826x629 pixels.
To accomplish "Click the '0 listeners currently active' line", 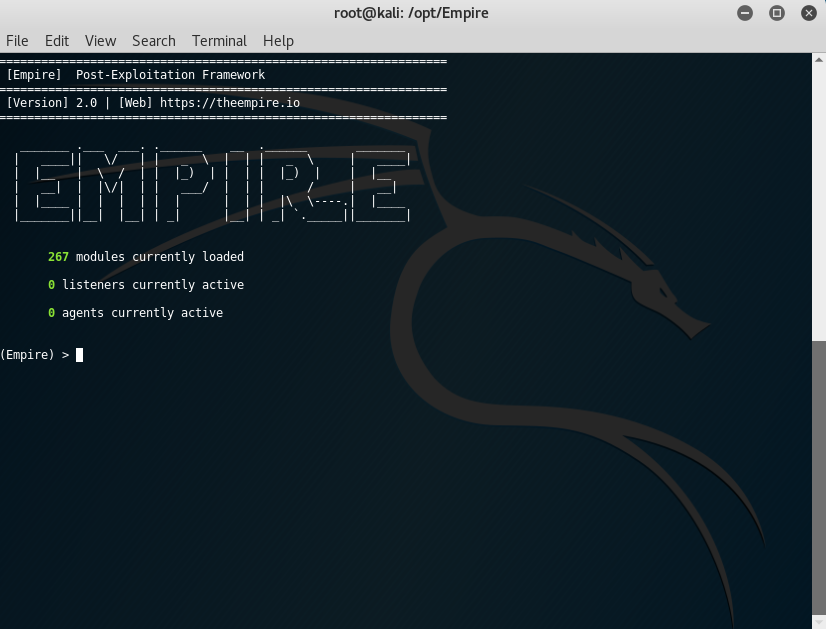I will 146,285.
